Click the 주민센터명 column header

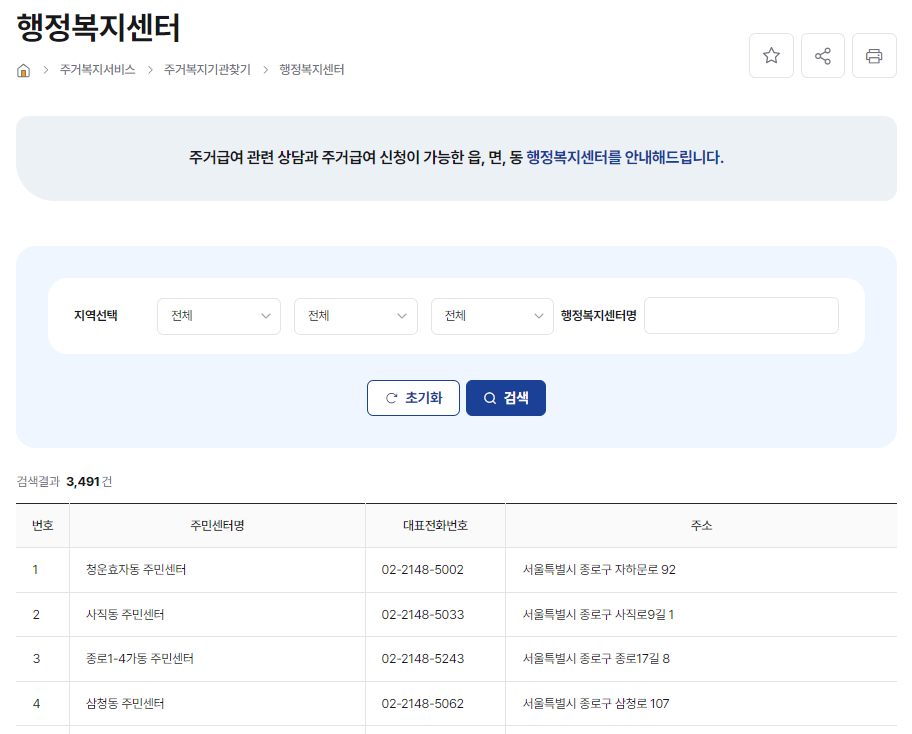pyautogui.click(x=218, y=524)
